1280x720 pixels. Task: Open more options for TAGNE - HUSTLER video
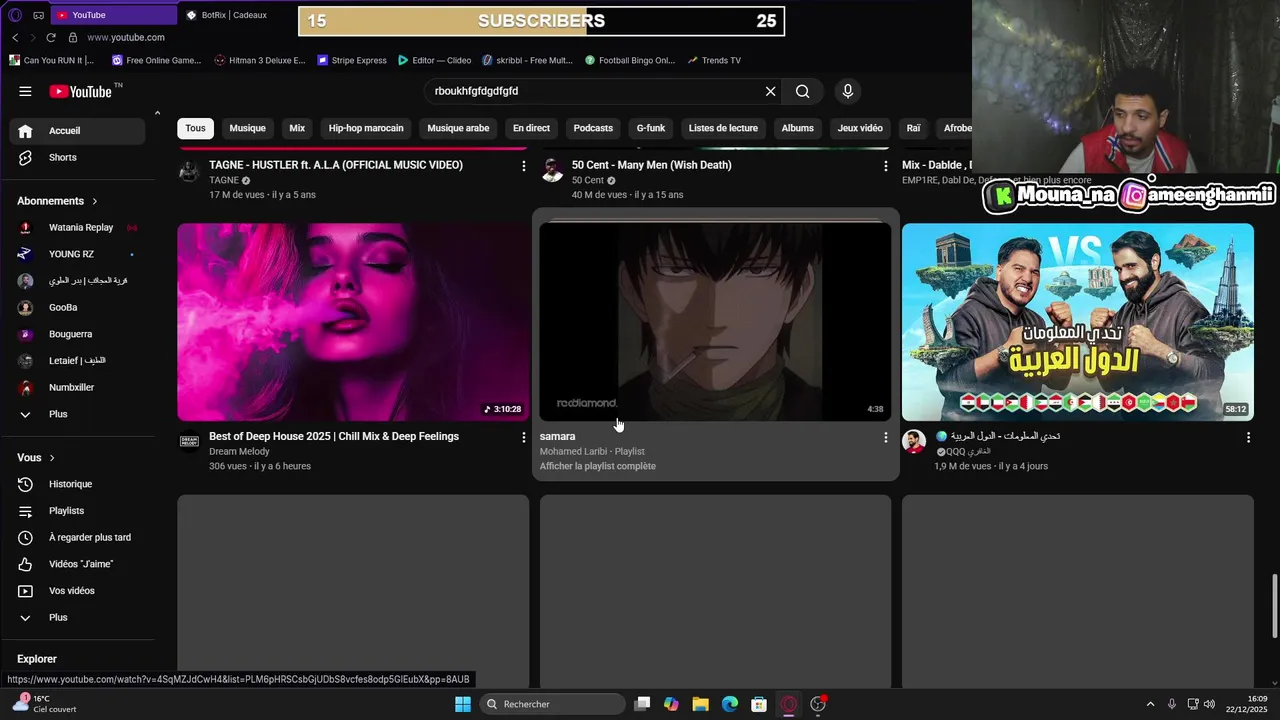523,166
